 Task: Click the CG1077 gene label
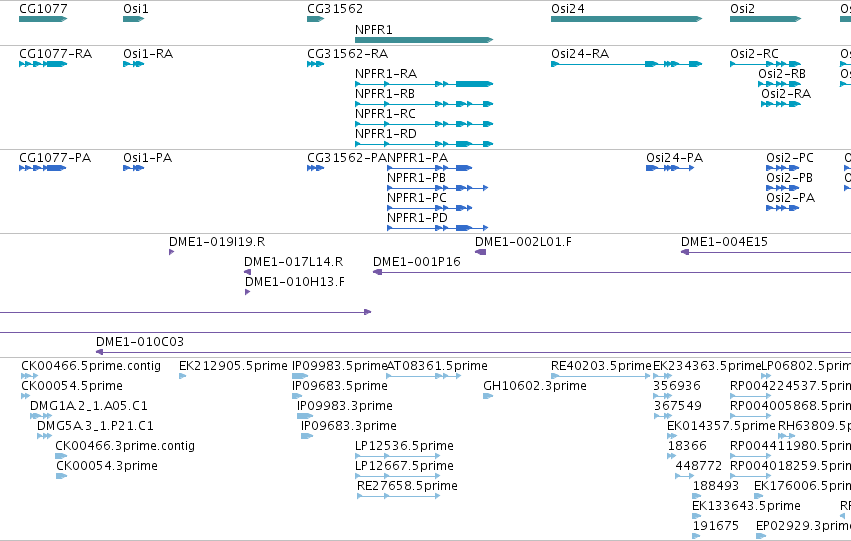(x=43, y=9)
